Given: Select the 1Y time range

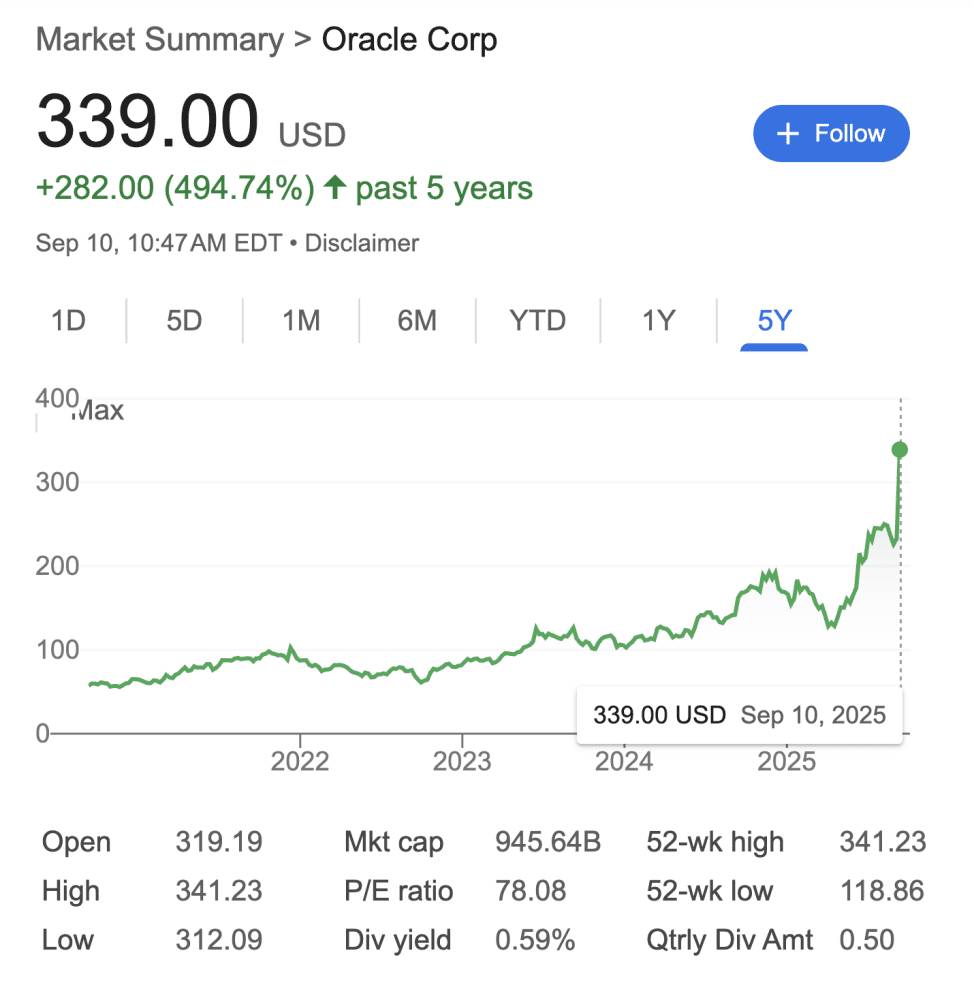Looking at the screenshot, I should pos(659,321).
